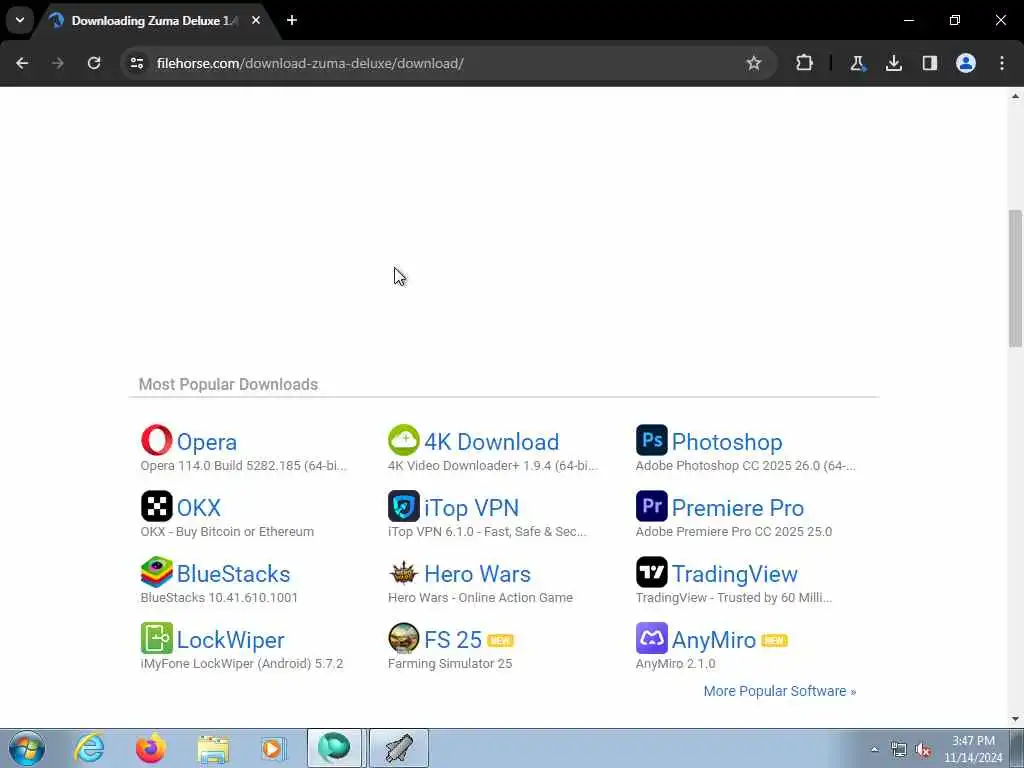The image size is (1024, 768).
Task: Close the Downloading Zuma Deluxe tab
Action: (256, 20)
